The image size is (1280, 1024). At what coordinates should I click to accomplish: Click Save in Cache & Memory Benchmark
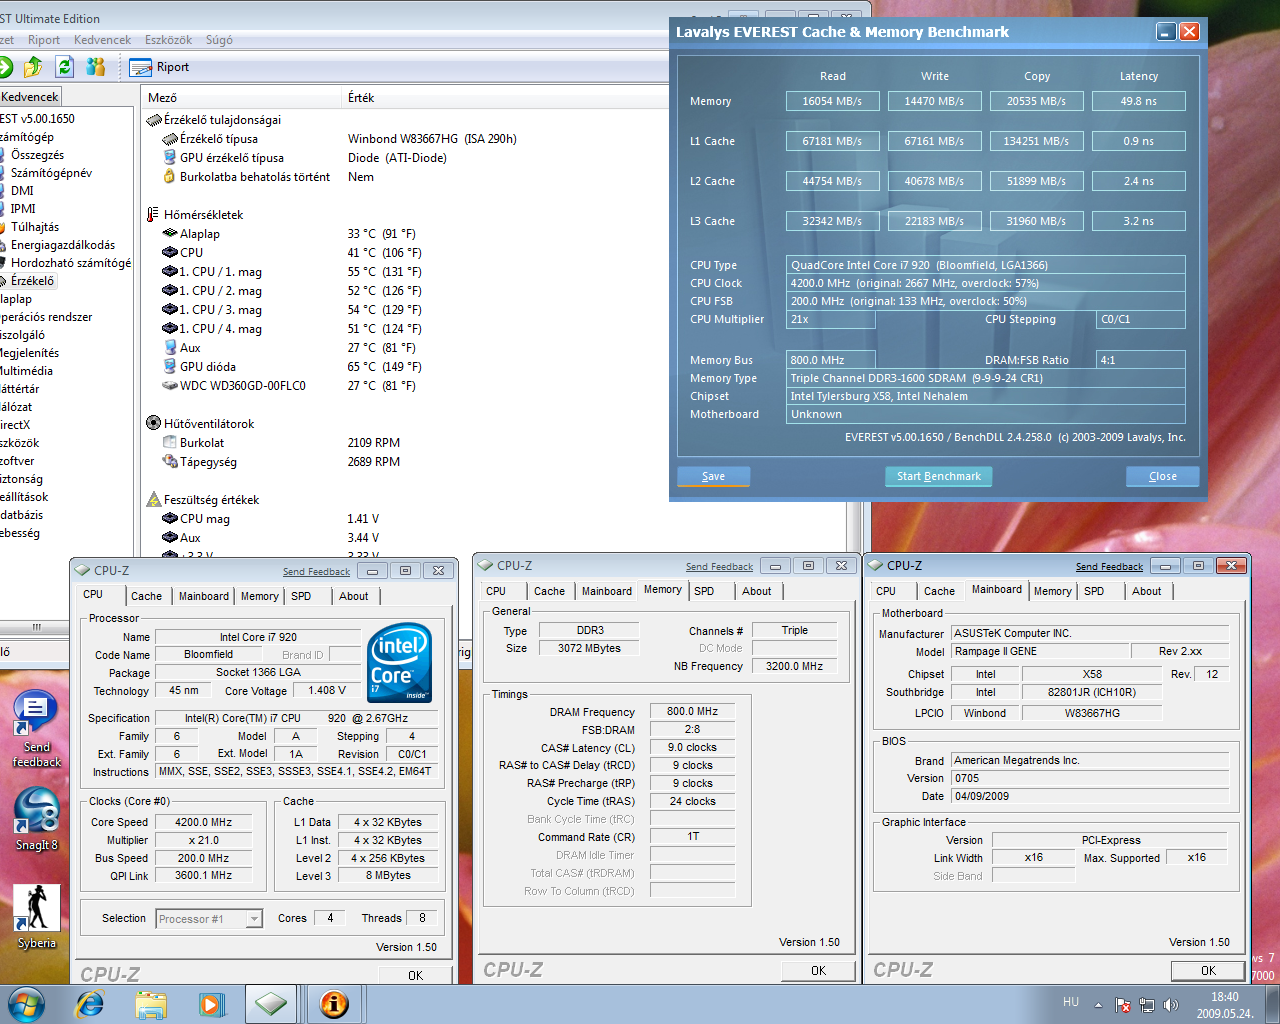point(713,476)
